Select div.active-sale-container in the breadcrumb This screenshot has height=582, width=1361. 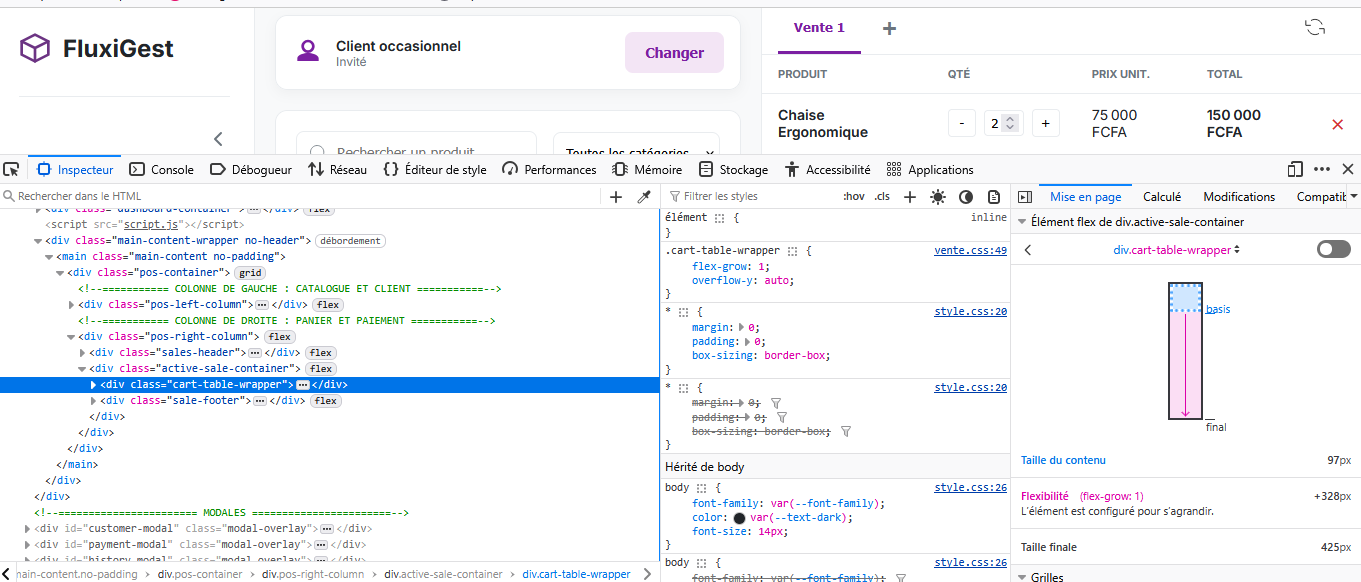pyautogui.click(x=443, y=574)
